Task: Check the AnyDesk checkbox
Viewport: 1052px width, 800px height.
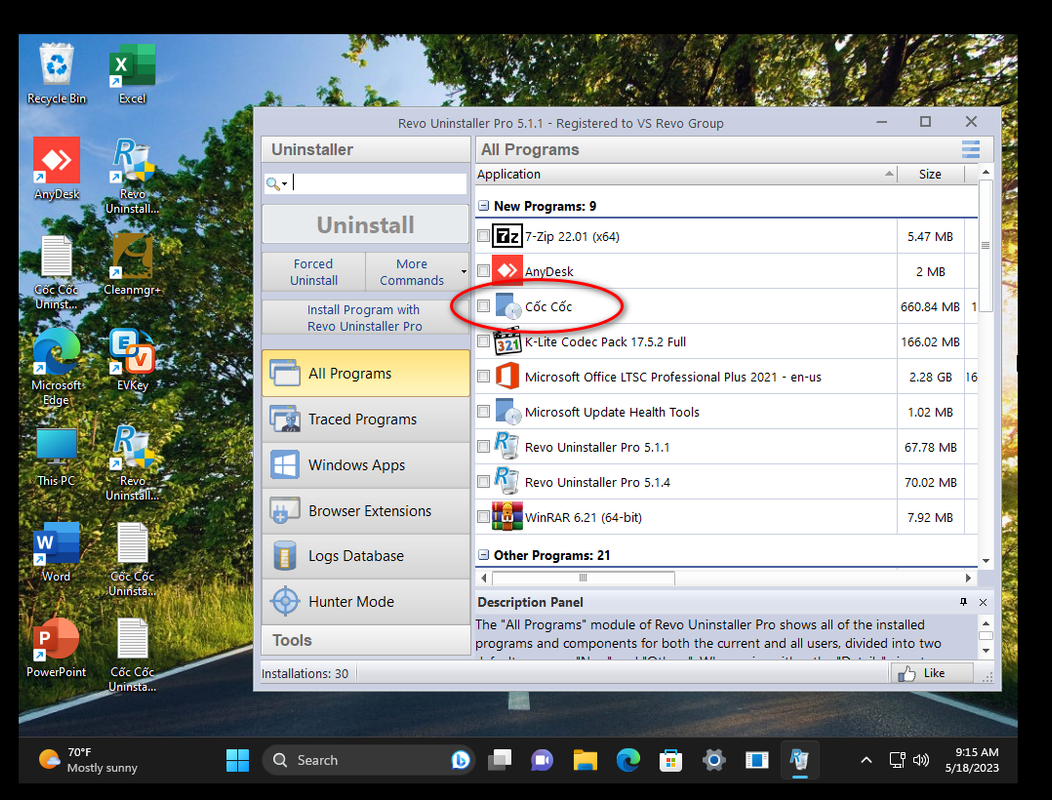Action: point(483,270)
